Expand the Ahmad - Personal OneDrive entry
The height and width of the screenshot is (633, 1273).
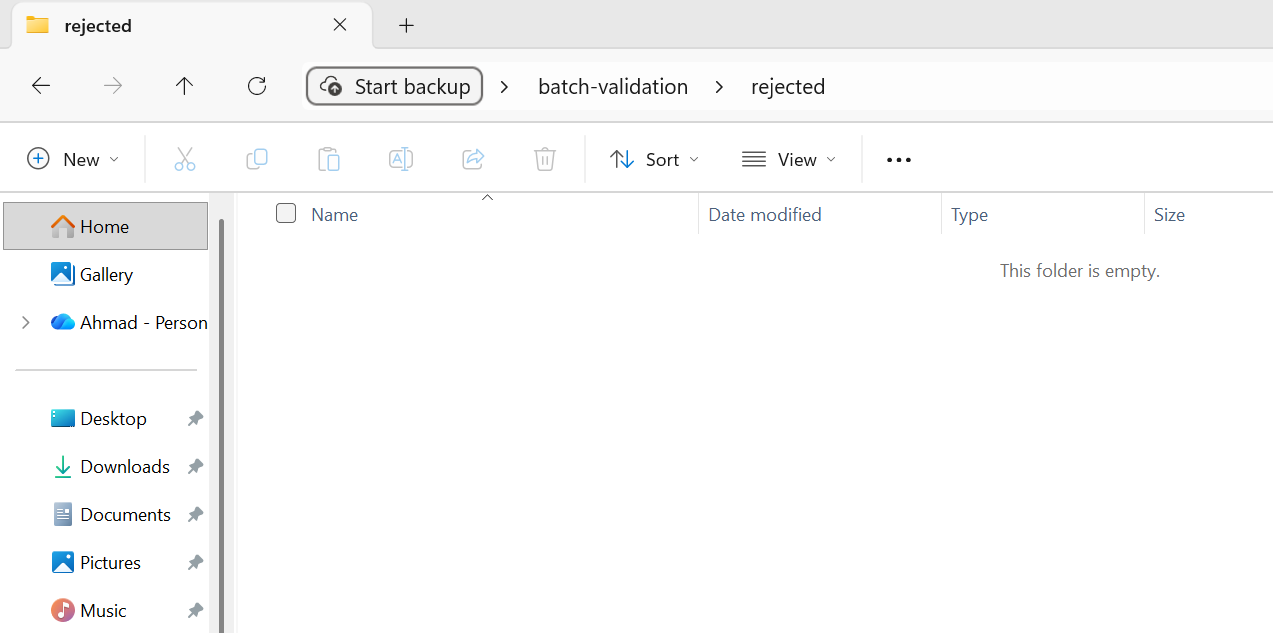(25, 322)
